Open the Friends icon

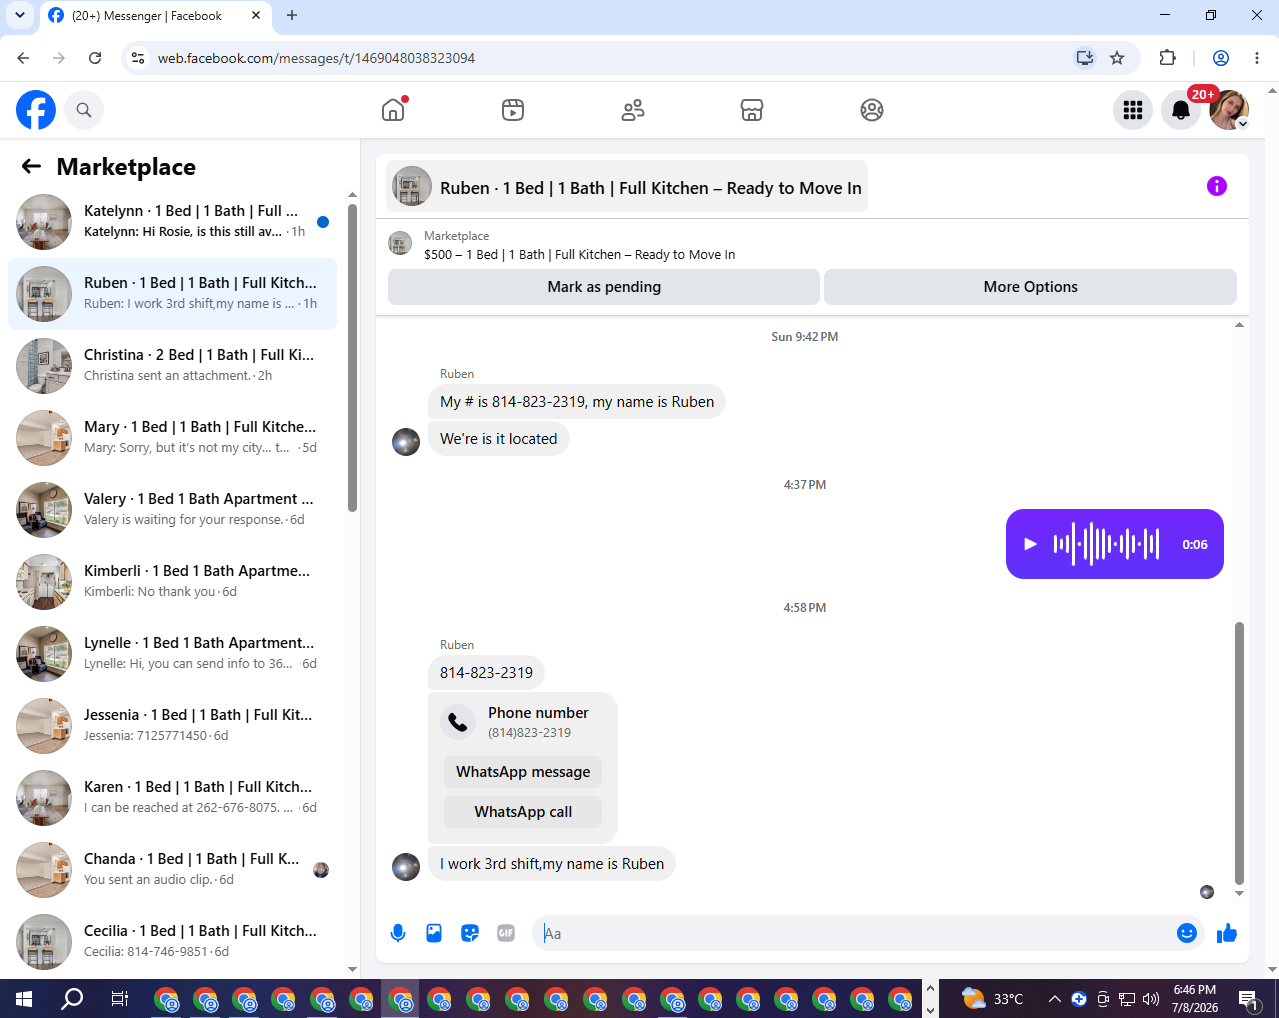click(633, 110)
